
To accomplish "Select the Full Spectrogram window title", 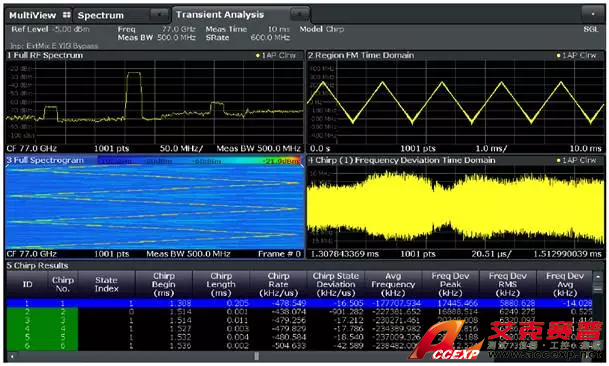I will pos(45,160).
